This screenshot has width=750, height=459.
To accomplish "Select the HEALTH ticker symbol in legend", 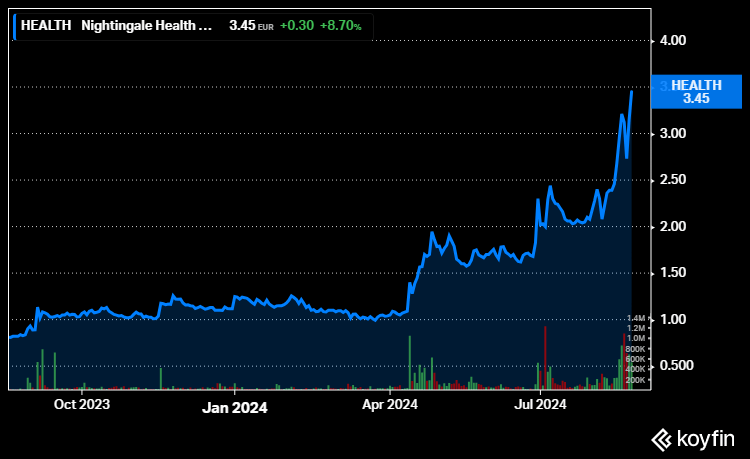I will coord(47,26).
